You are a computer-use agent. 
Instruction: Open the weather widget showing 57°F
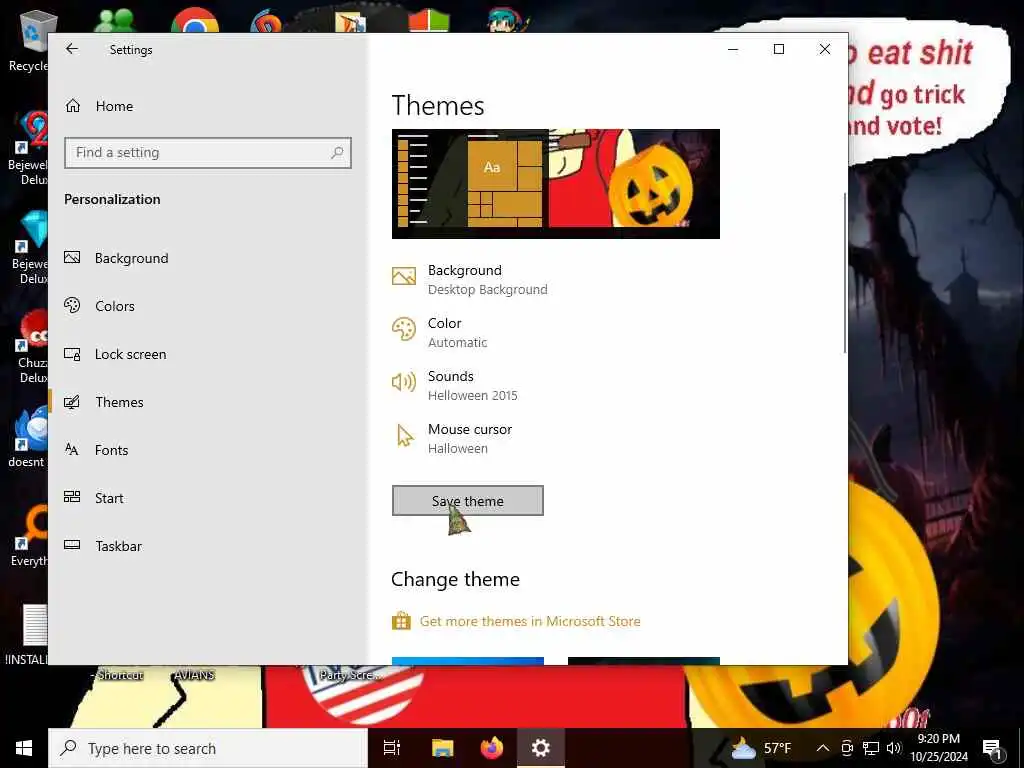coord(761,748)
